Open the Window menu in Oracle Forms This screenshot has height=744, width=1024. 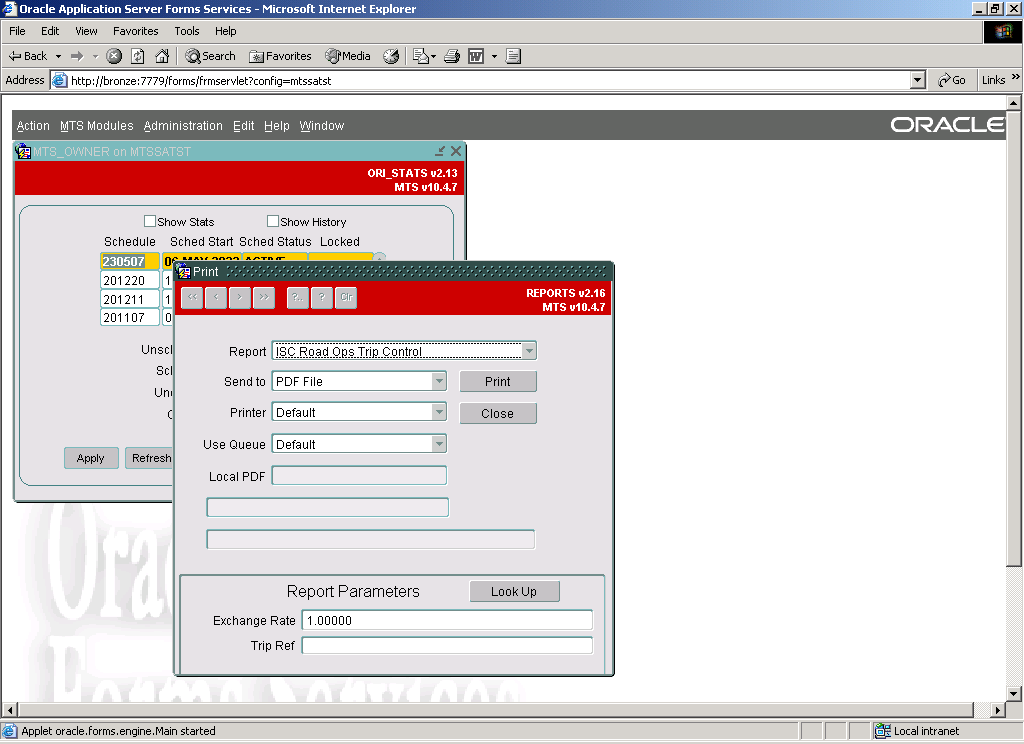[x=322, y=126]
